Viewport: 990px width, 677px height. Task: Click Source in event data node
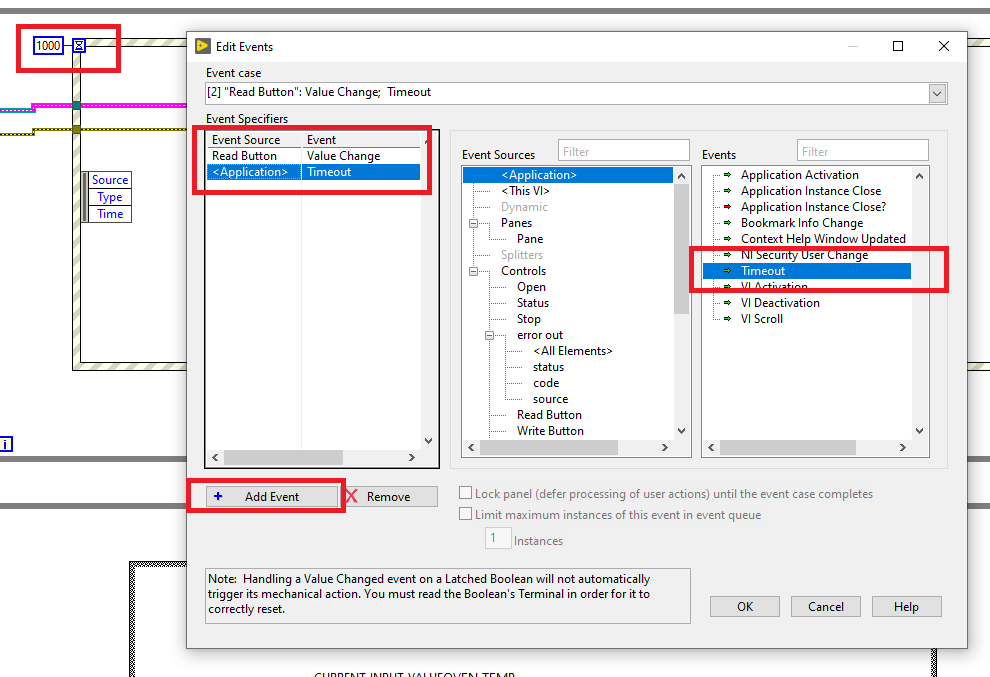click(110, 180)
